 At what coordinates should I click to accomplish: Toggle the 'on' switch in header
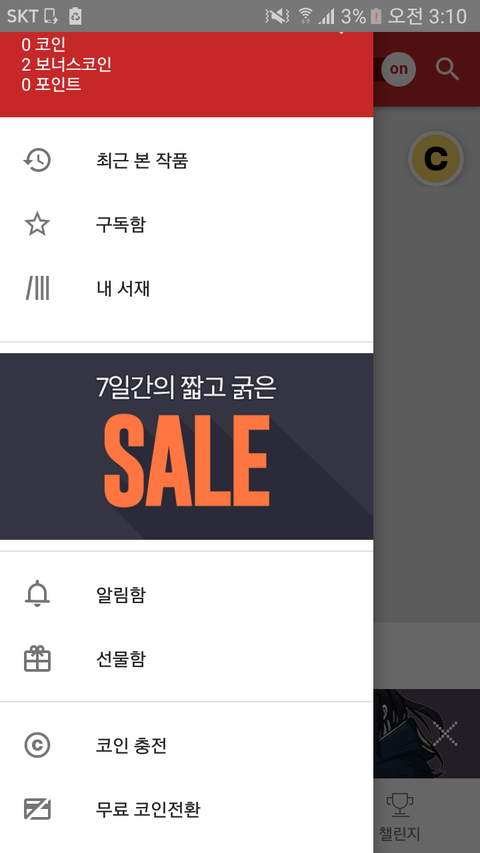pos(398,69)
